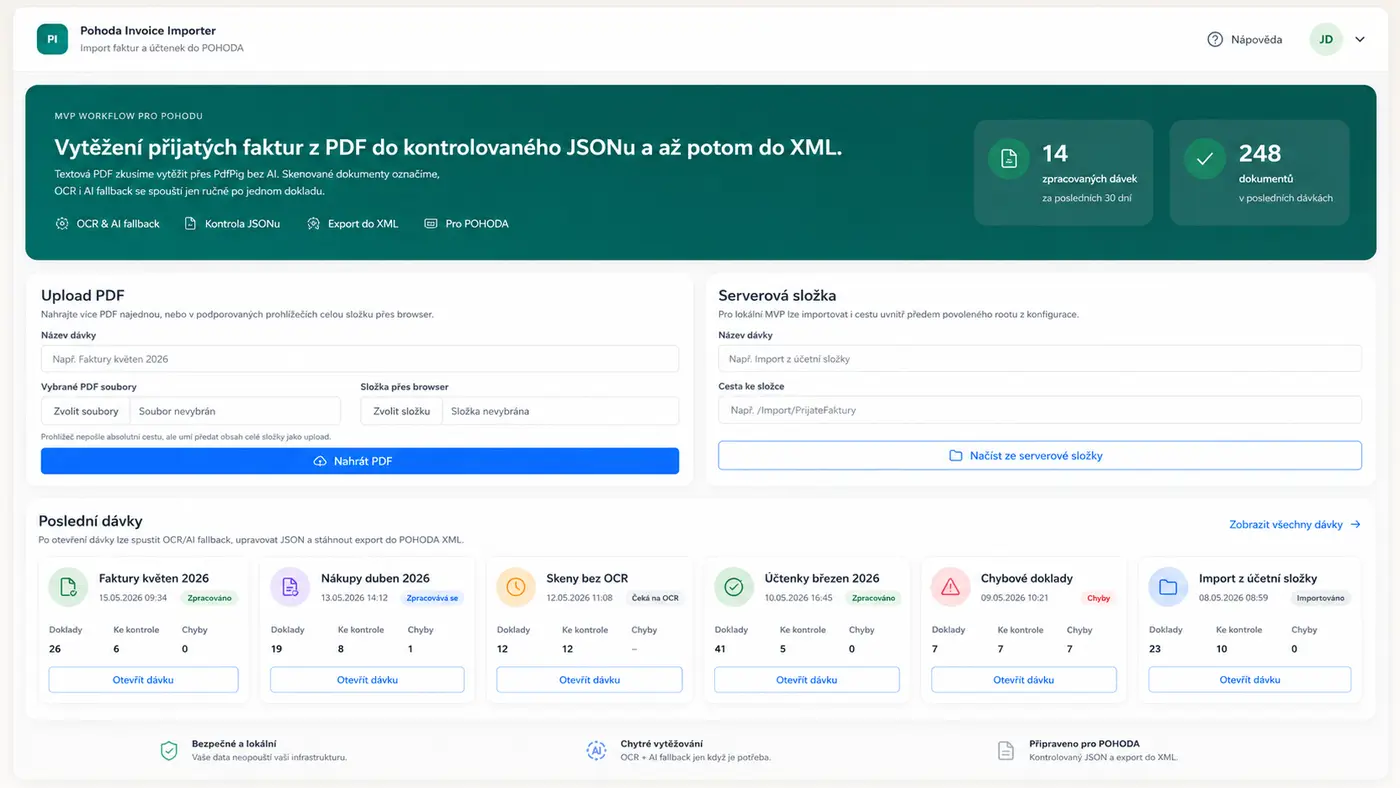
Task: Click the OCR & AI fallback icon
Action: pyautogui.click(x=62, y=224)
